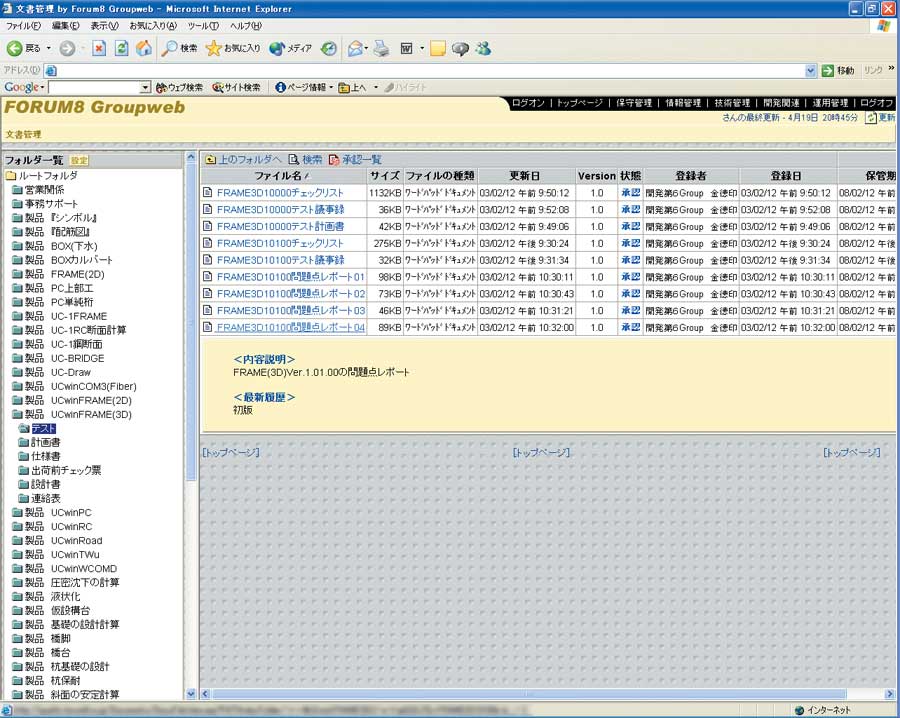This screenshot has height=718, width=900.
Task: Click the document icon of FRAME3D10100問題点レポート01
Action: pos(208,277)
